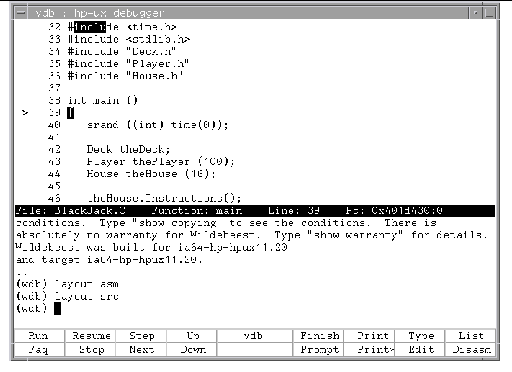
Task: Click the 'Wildebeest was built for' message line
Action: [152, 247]
